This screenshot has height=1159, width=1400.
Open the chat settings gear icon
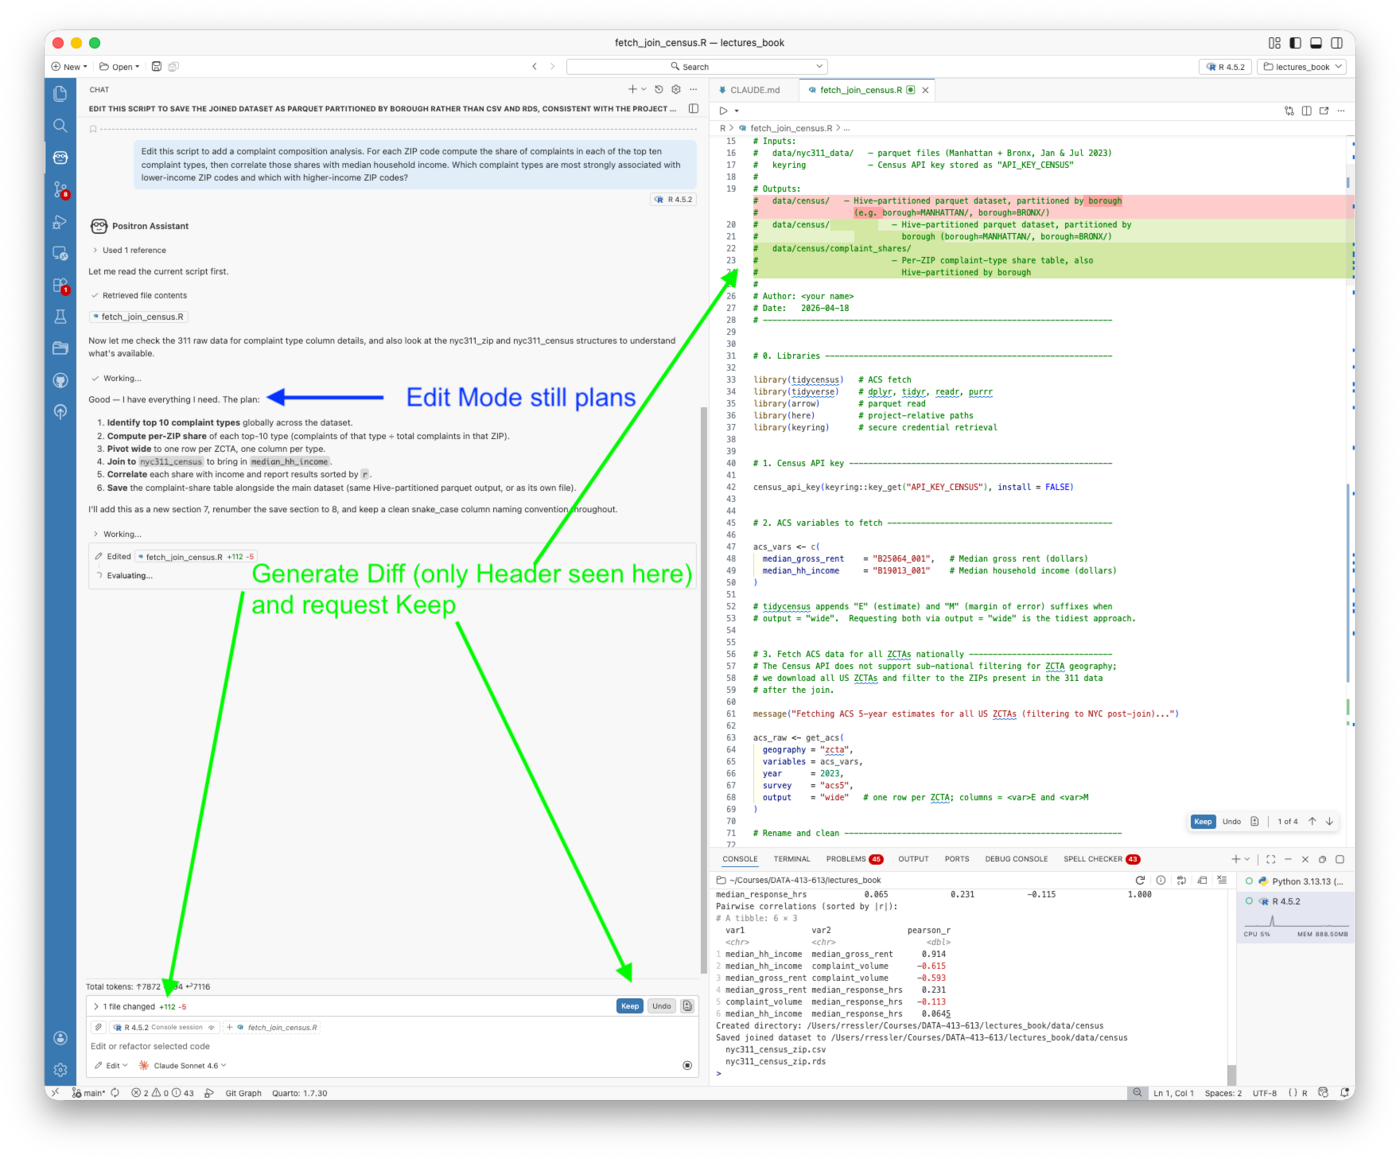[x=676, y=89]
